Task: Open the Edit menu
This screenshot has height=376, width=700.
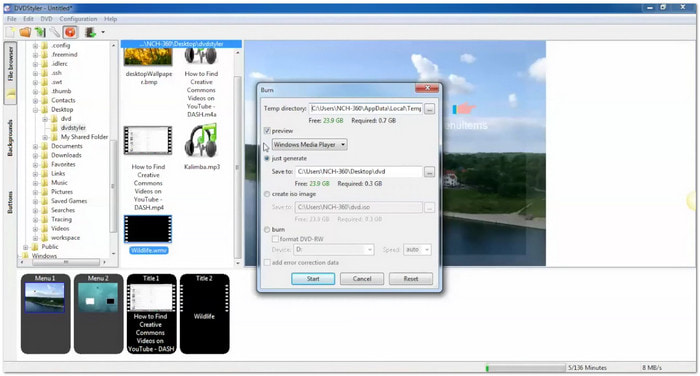Action: click(x=29, y=19)
